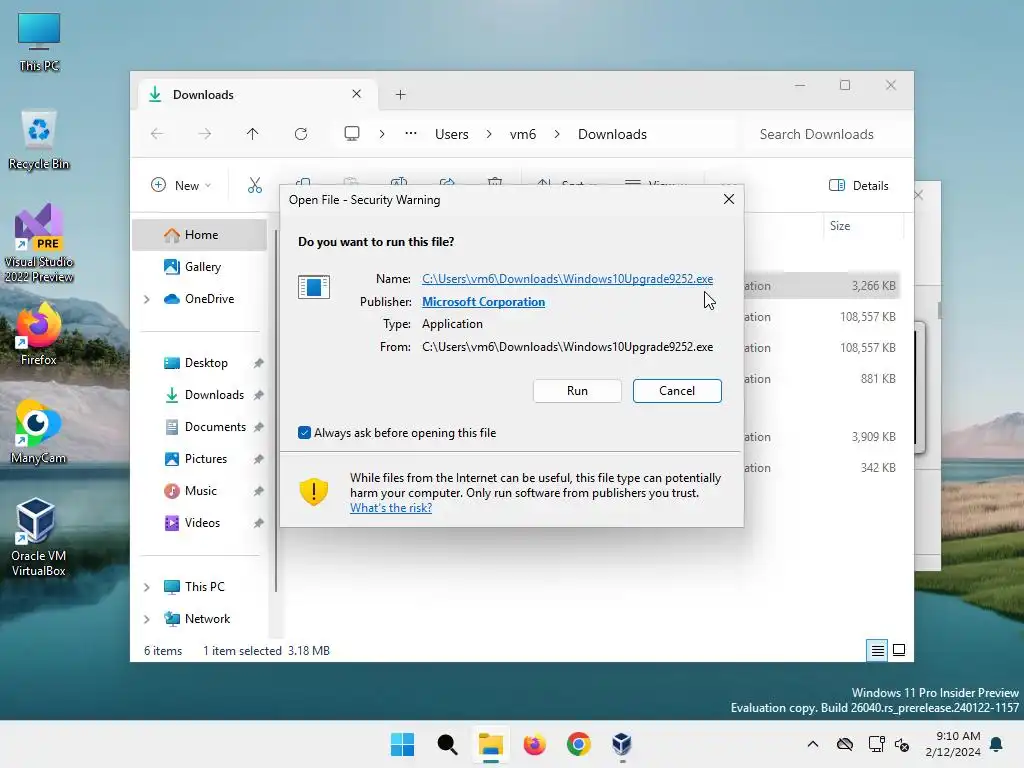1024x768 pixels.
Task: Go forward in File Explorer
Action: pyautogui.click(x=204, y=134)
